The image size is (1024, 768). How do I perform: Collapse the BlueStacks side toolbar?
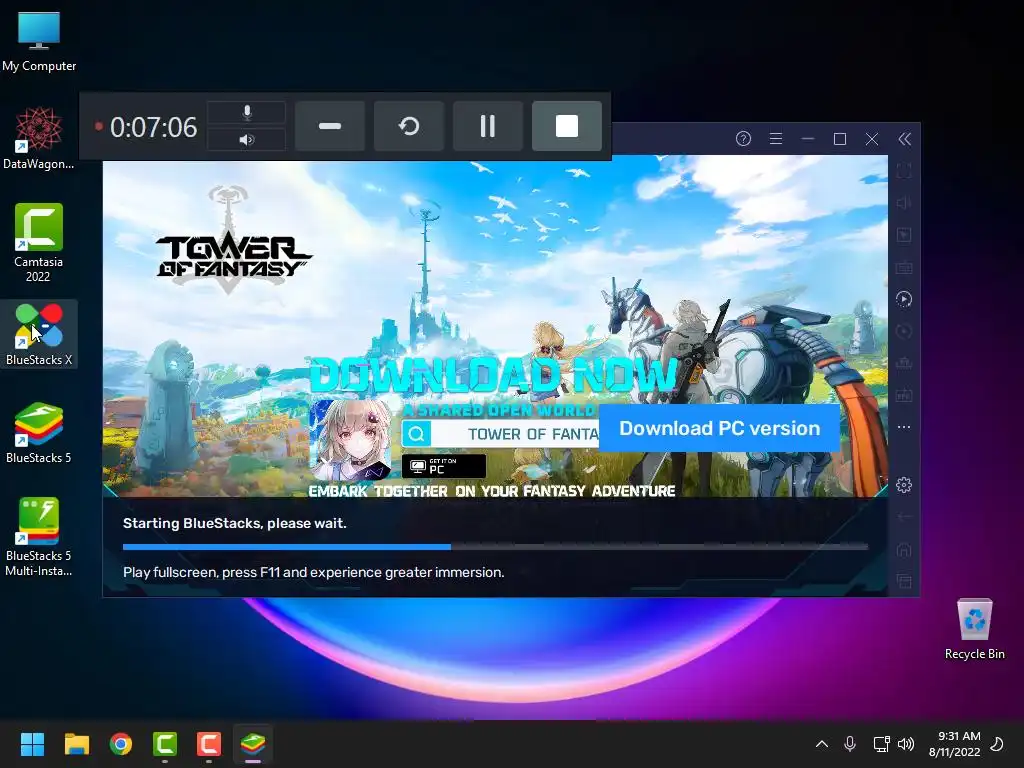pos(904,138)
